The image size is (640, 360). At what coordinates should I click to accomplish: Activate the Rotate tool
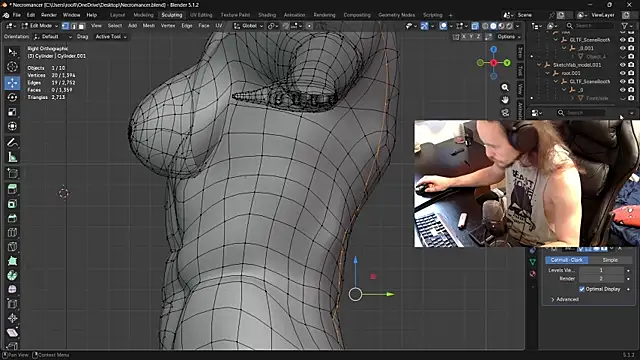pyautogui.click(x=12, y=97)
